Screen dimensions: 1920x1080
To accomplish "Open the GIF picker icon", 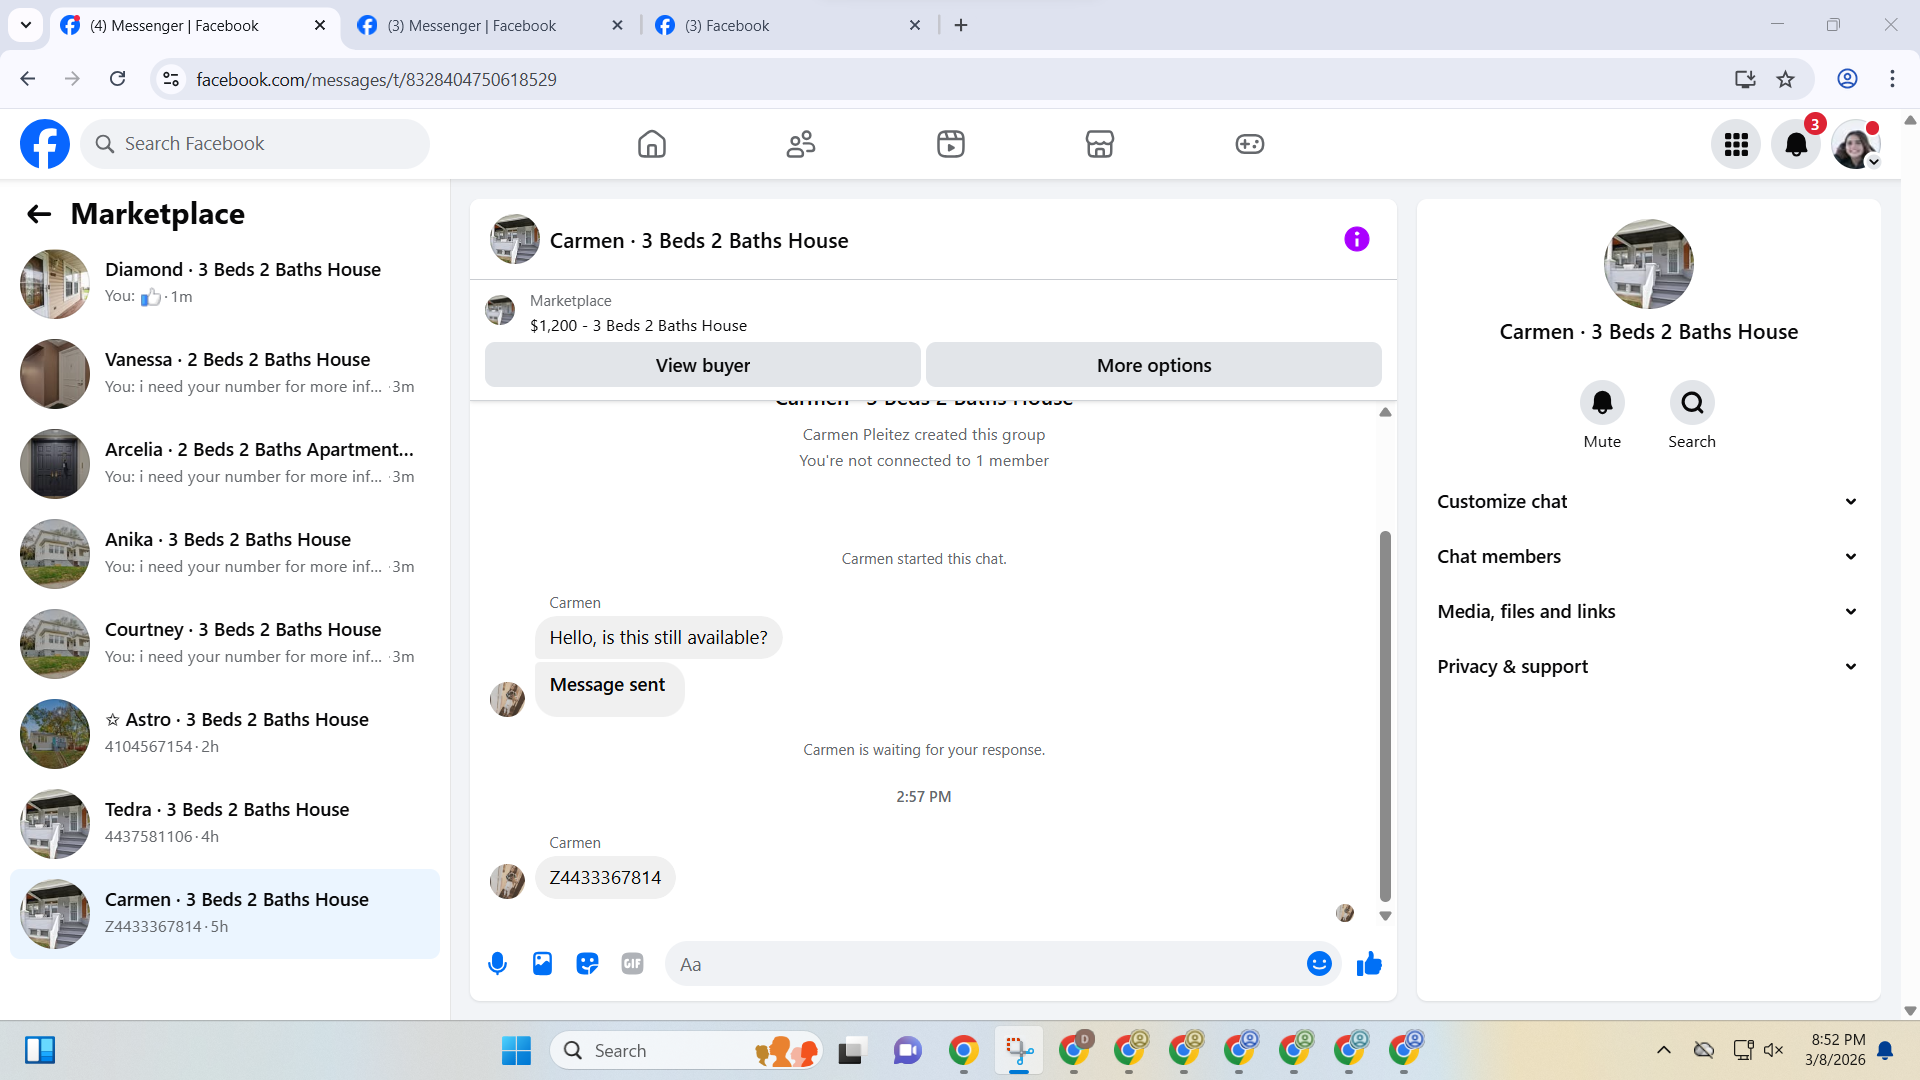I will click(x=632, y=964).
